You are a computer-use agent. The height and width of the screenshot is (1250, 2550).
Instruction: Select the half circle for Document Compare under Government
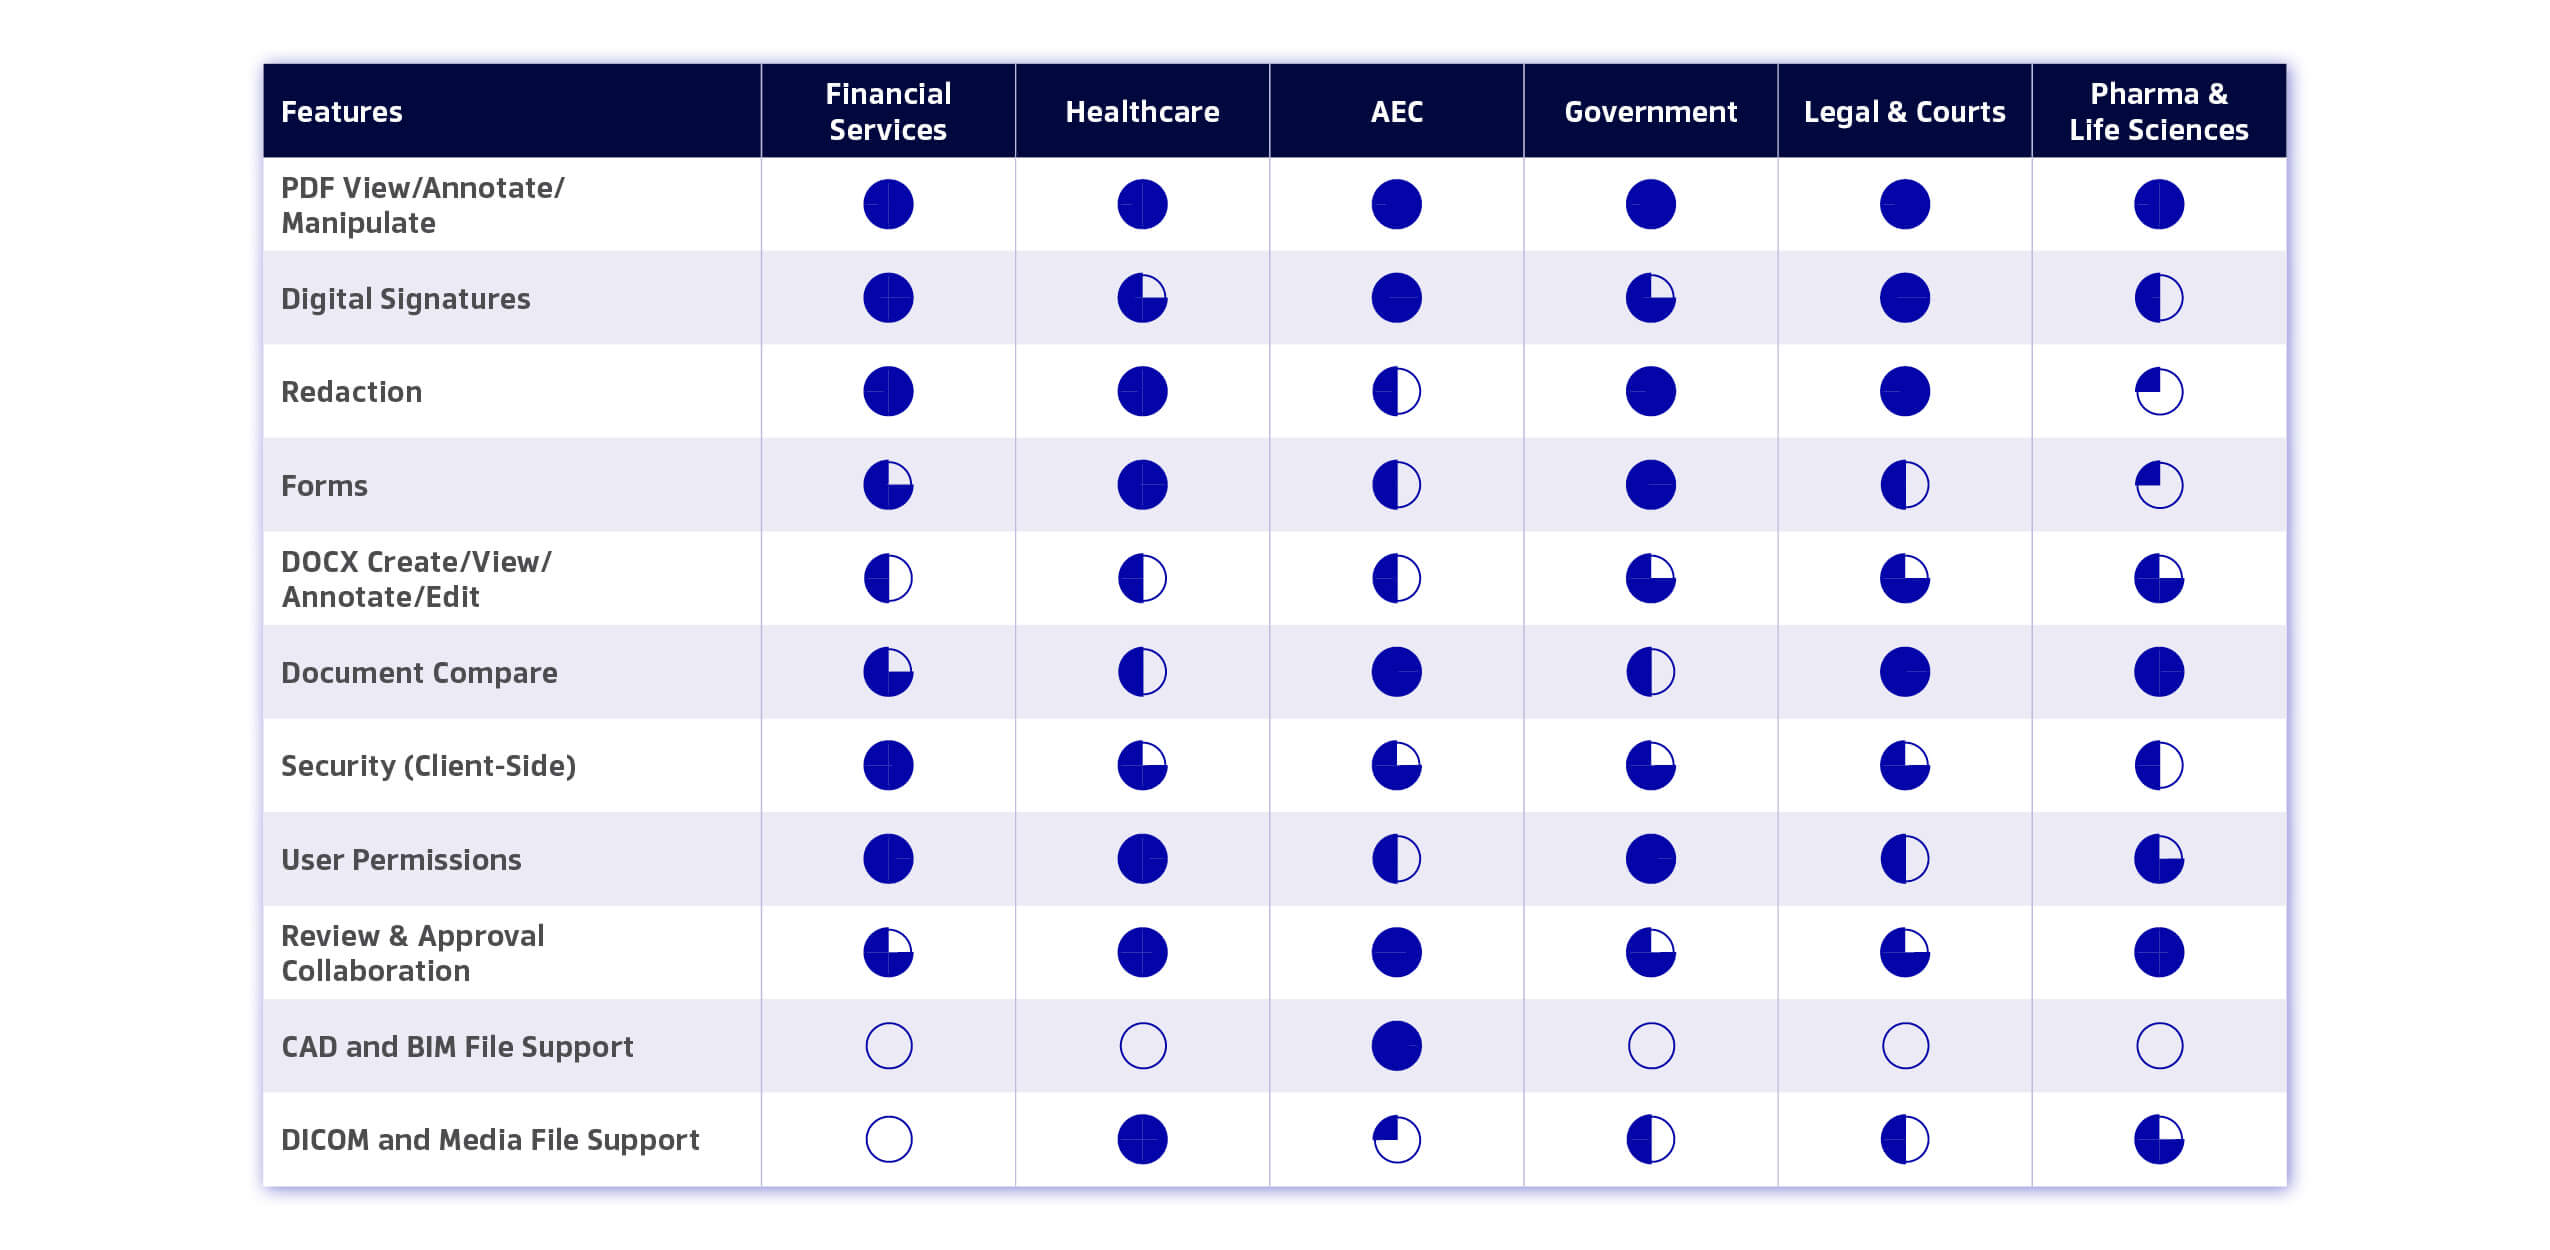coord(1650,672)
